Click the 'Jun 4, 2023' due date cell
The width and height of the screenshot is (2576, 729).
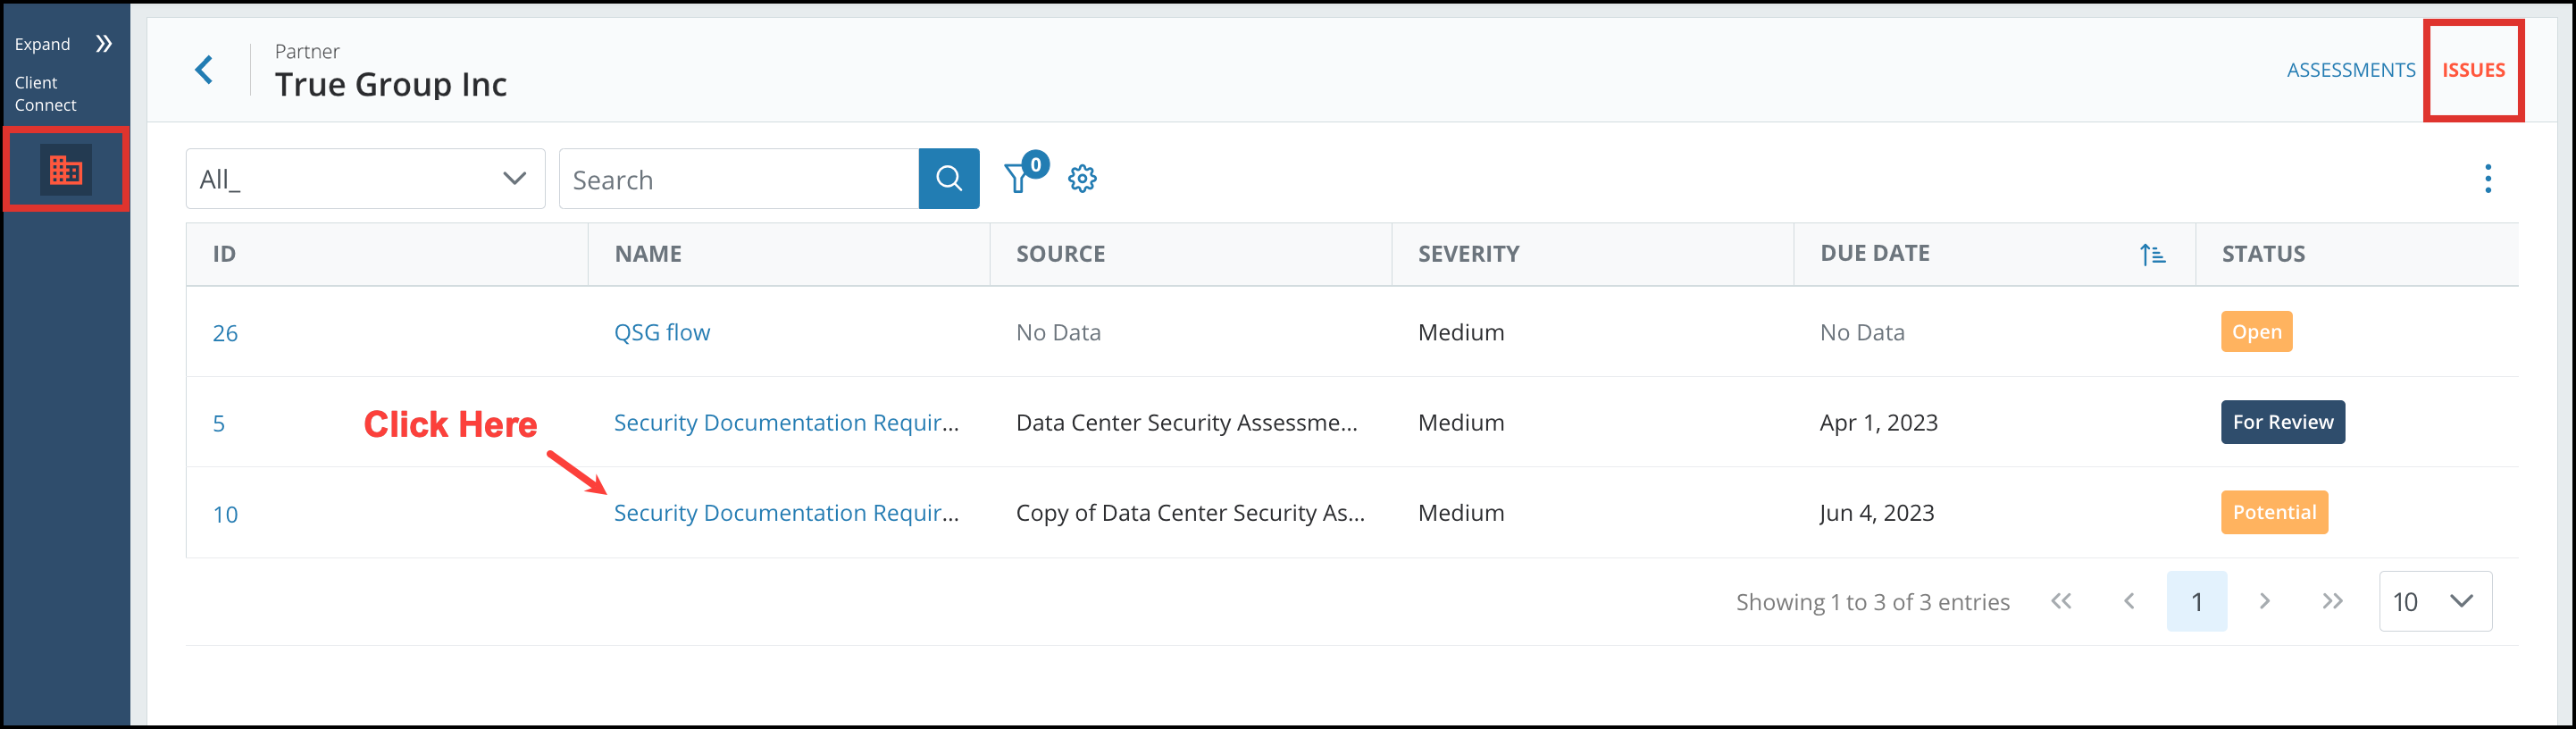click(1877, 512)
